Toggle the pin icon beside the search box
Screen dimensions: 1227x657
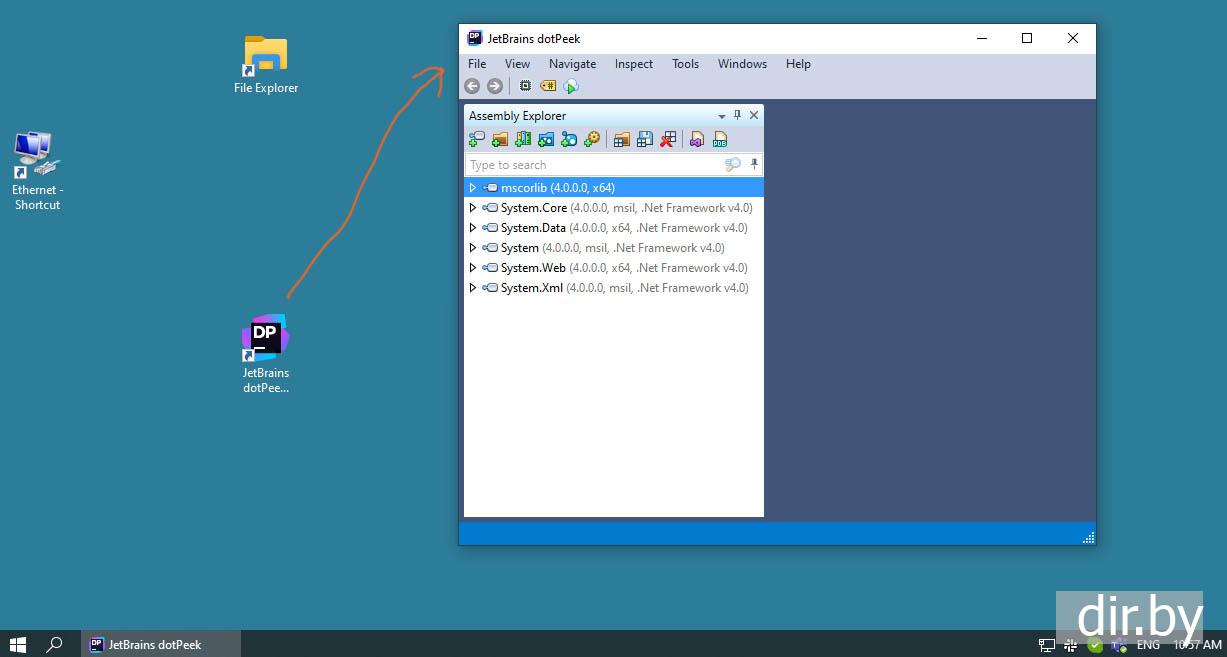tap(754, 164)
